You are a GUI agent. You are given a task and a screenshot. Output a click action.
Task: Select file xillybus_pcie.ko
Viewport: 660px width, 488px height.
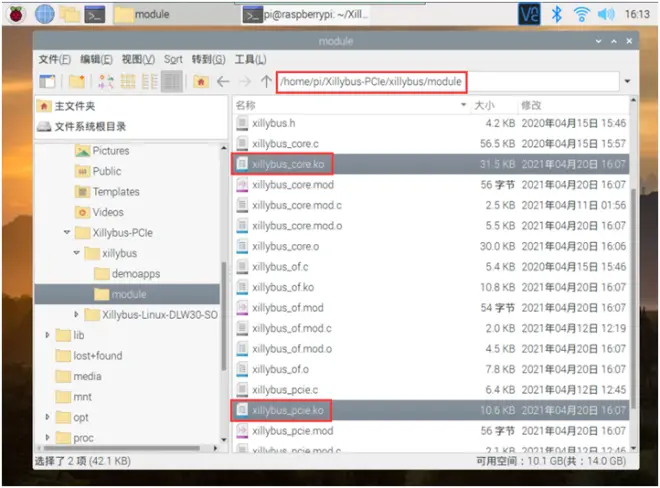(431, 410)
